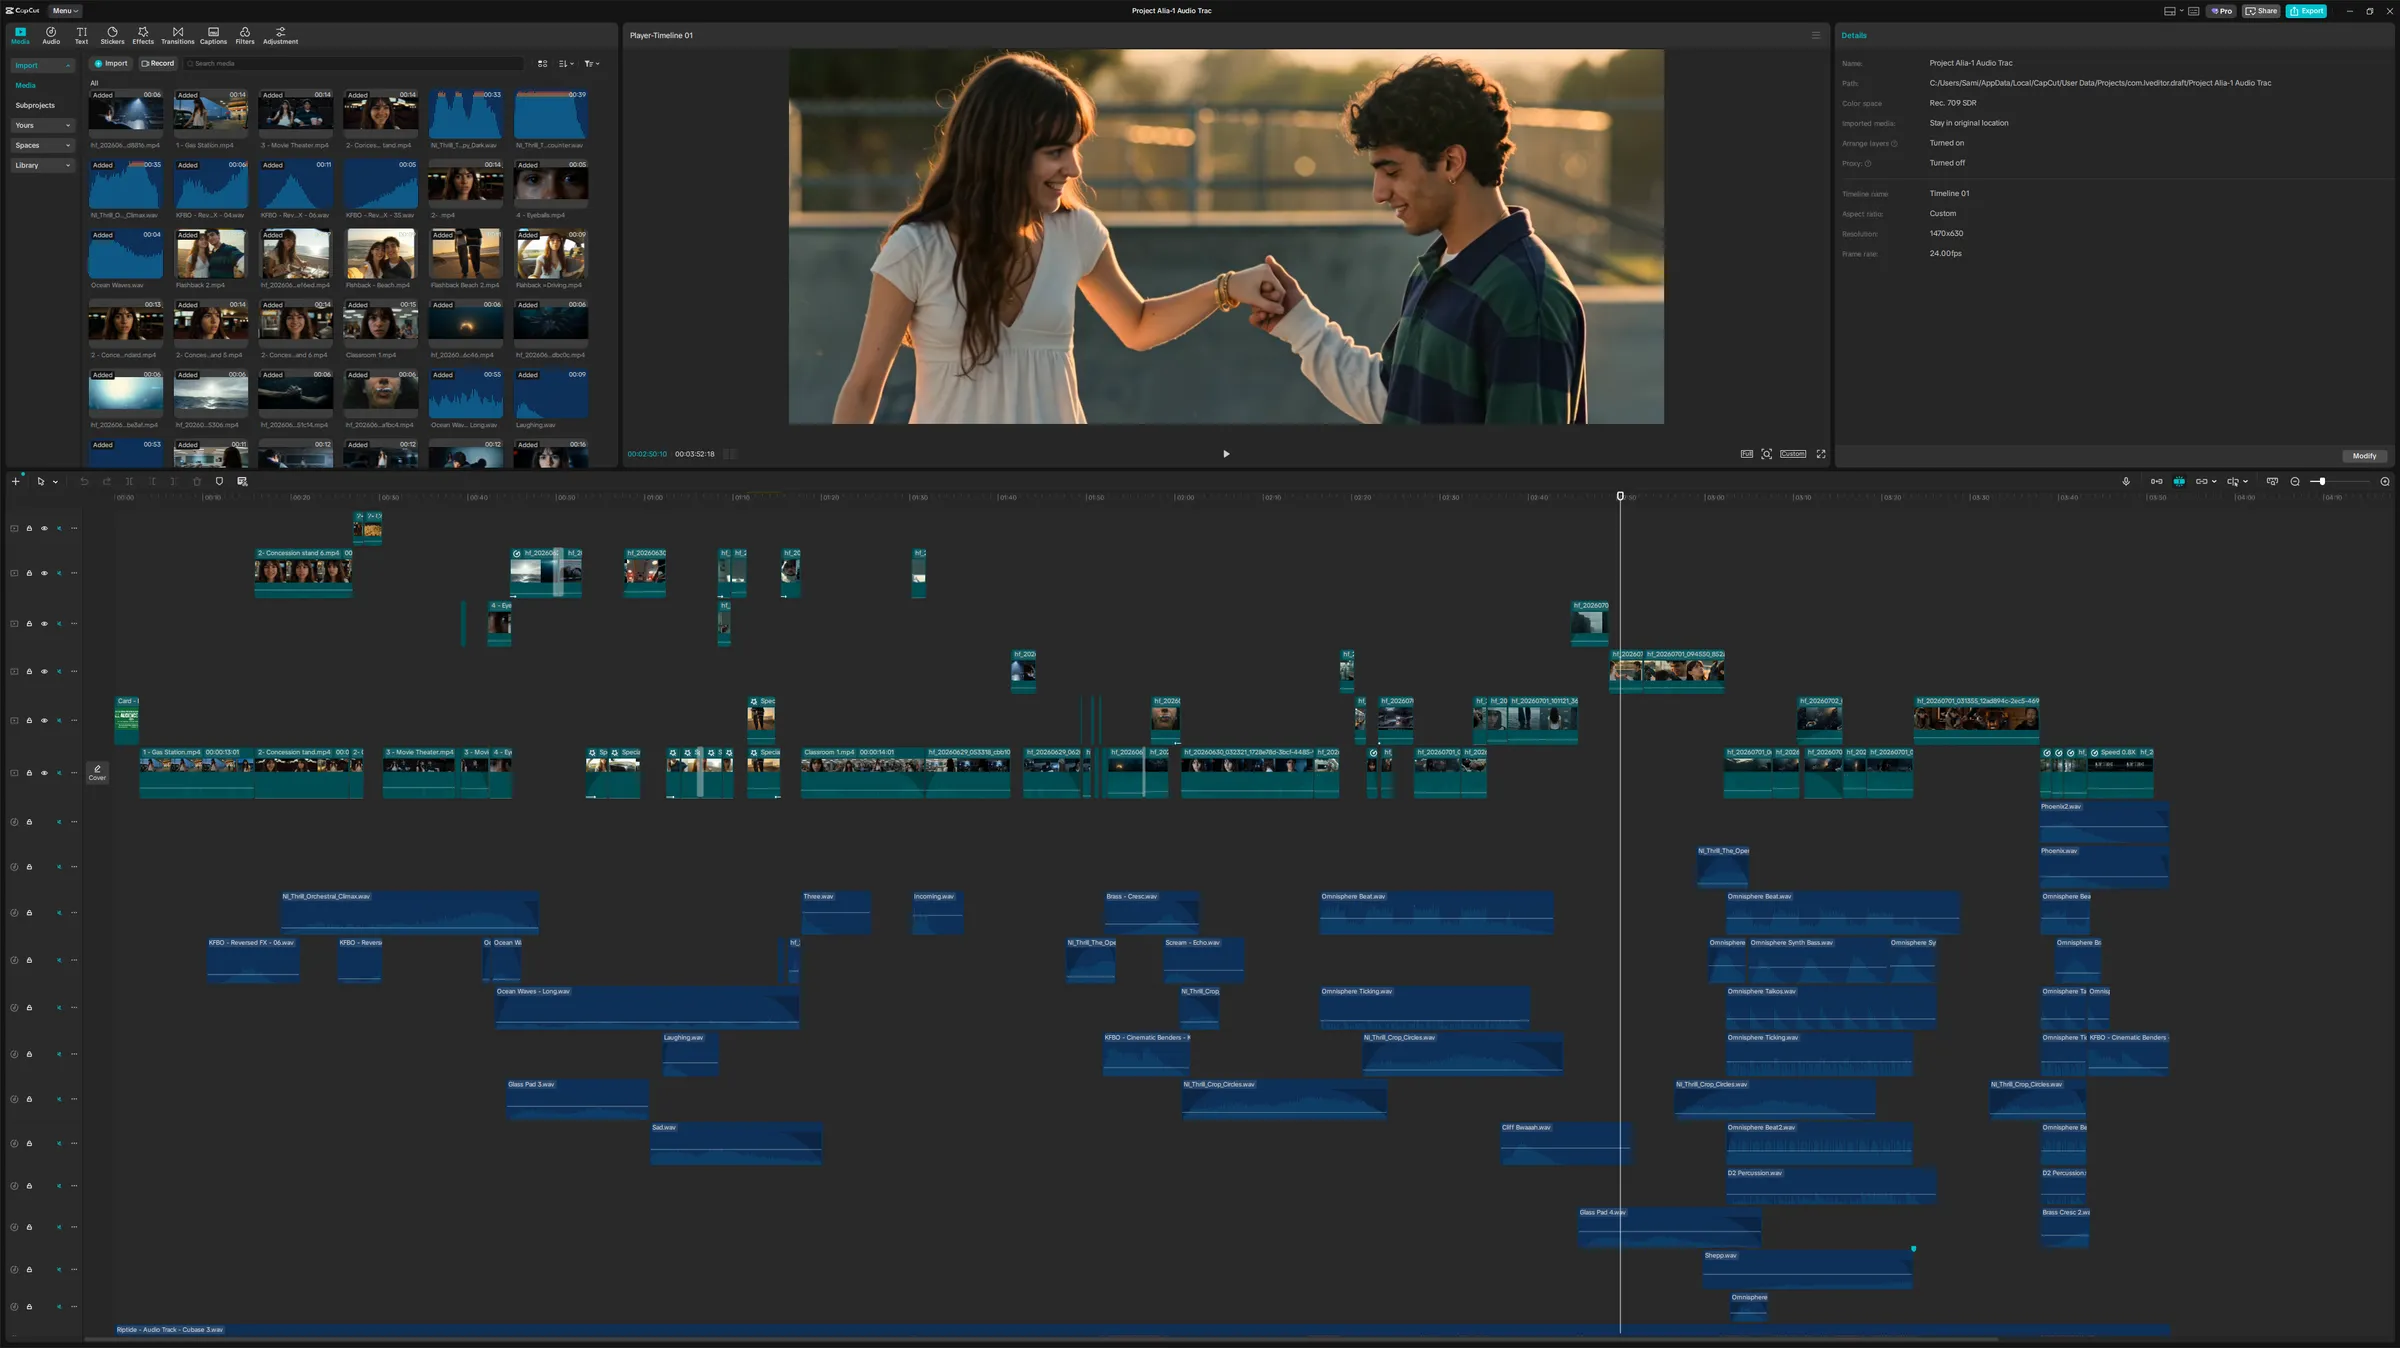Viewport: 2400px width, 1348px height.
Task: Open the player hamburger menu
Action: point(1816,35)
